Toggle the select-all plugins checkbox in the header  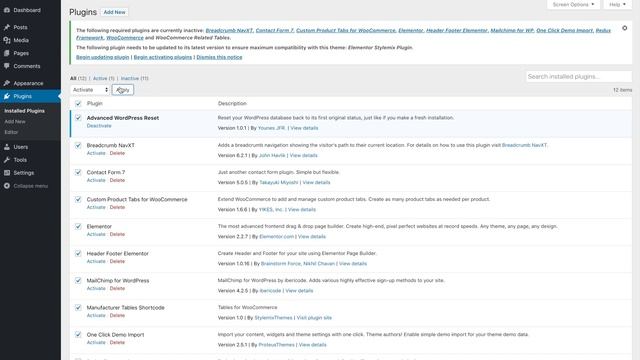78,104
